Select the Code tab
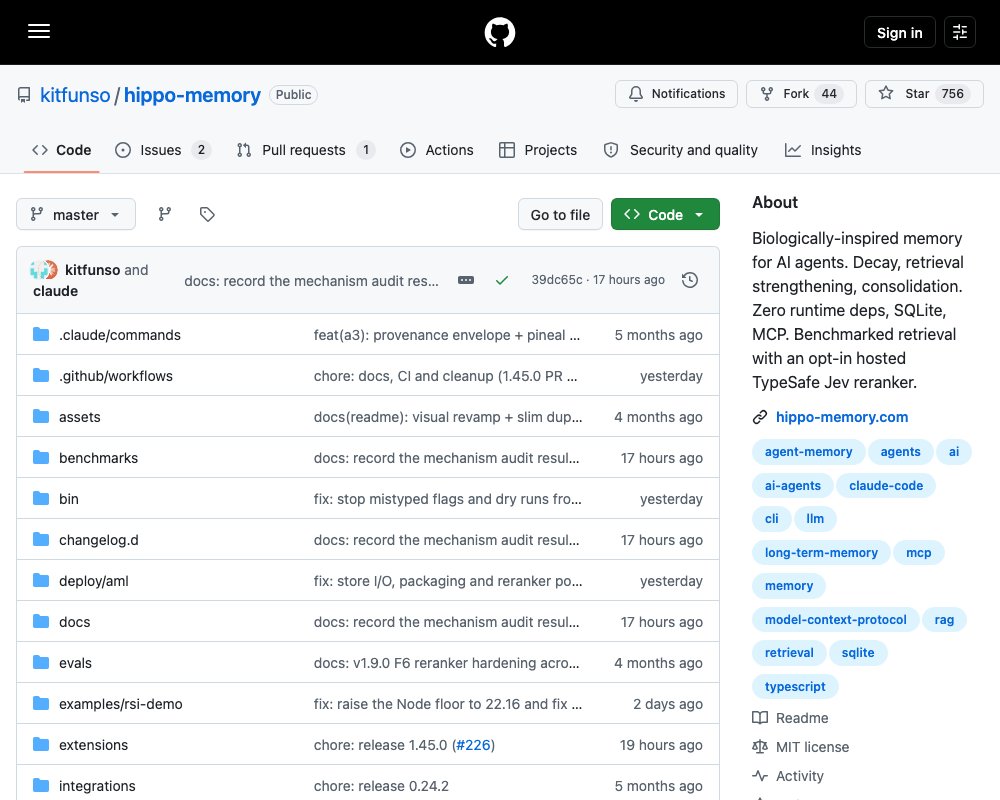This screenshot has width=1000, height=800. (x=62, y=150)
